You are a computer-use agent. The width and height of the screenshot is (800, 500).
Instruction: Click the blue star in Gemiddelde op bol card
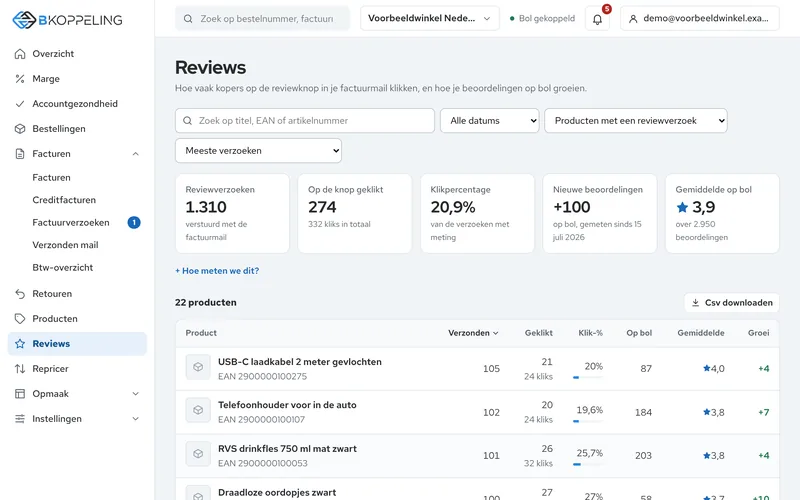(x=682, y=207)
